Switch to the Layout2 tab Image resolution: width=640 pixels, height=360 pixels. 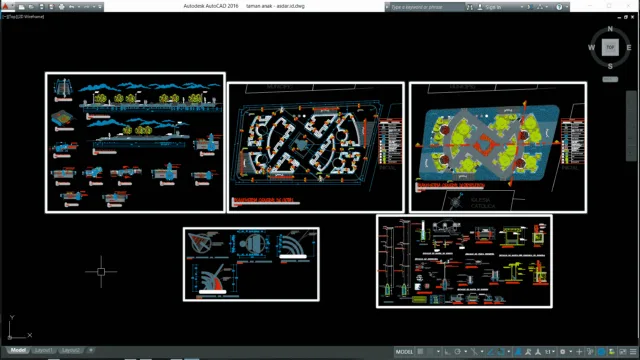[70, 350]
